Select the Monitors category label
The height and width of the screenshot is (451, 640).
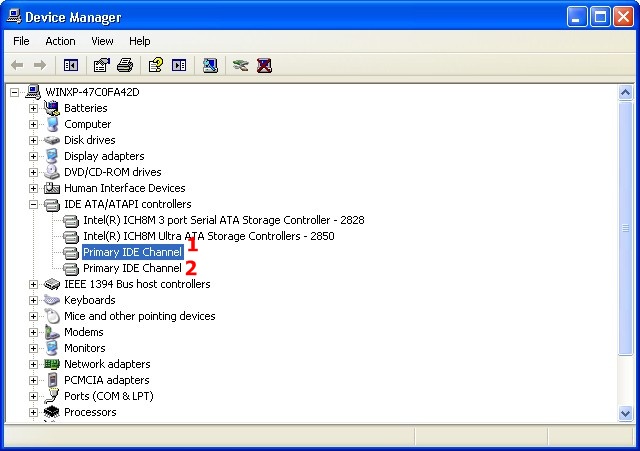84,348
